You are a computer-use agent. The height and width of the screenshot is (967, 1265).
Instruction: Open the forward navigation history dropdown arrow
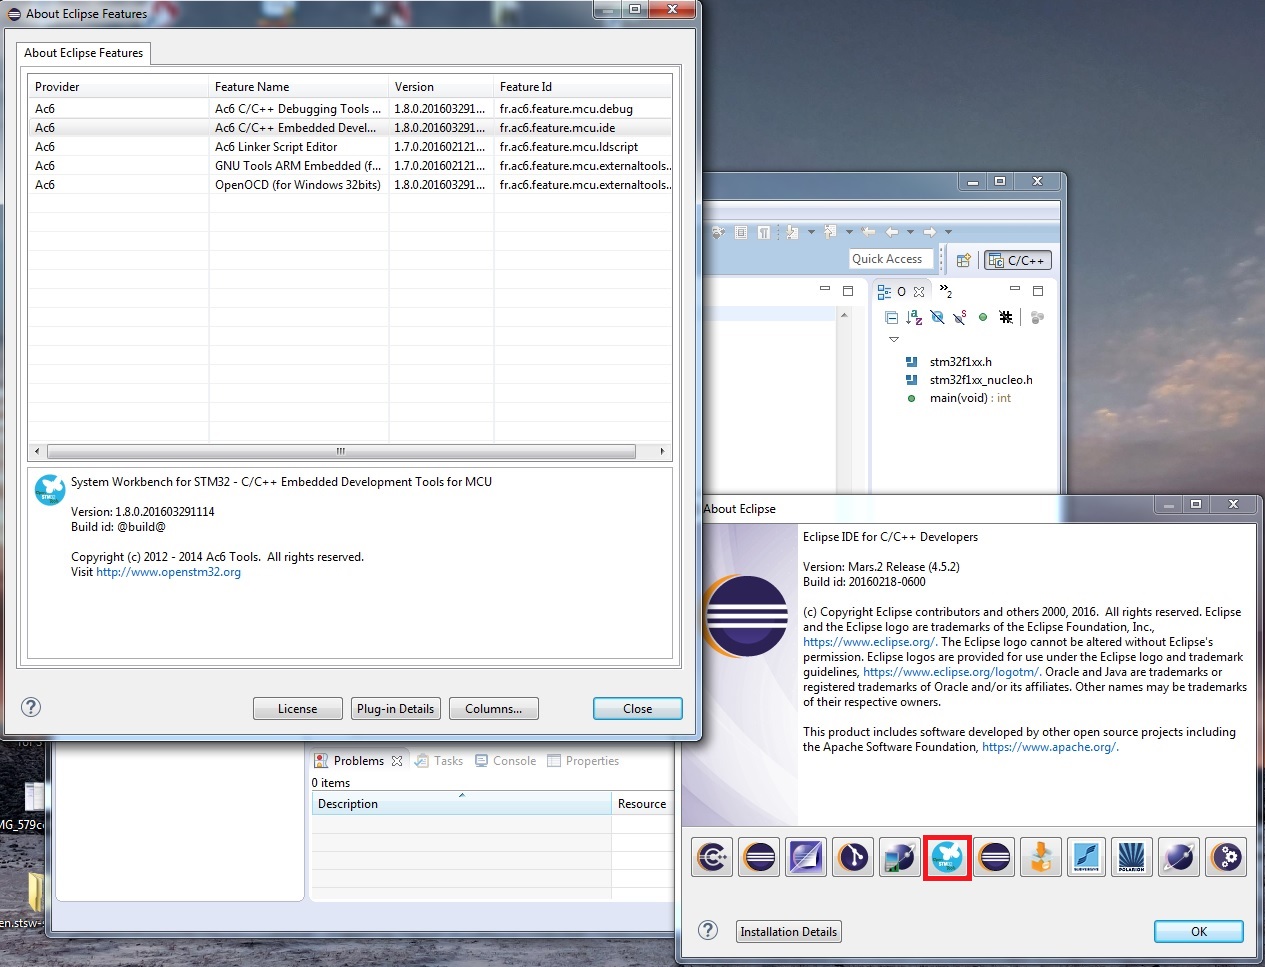tap(948, 232)
